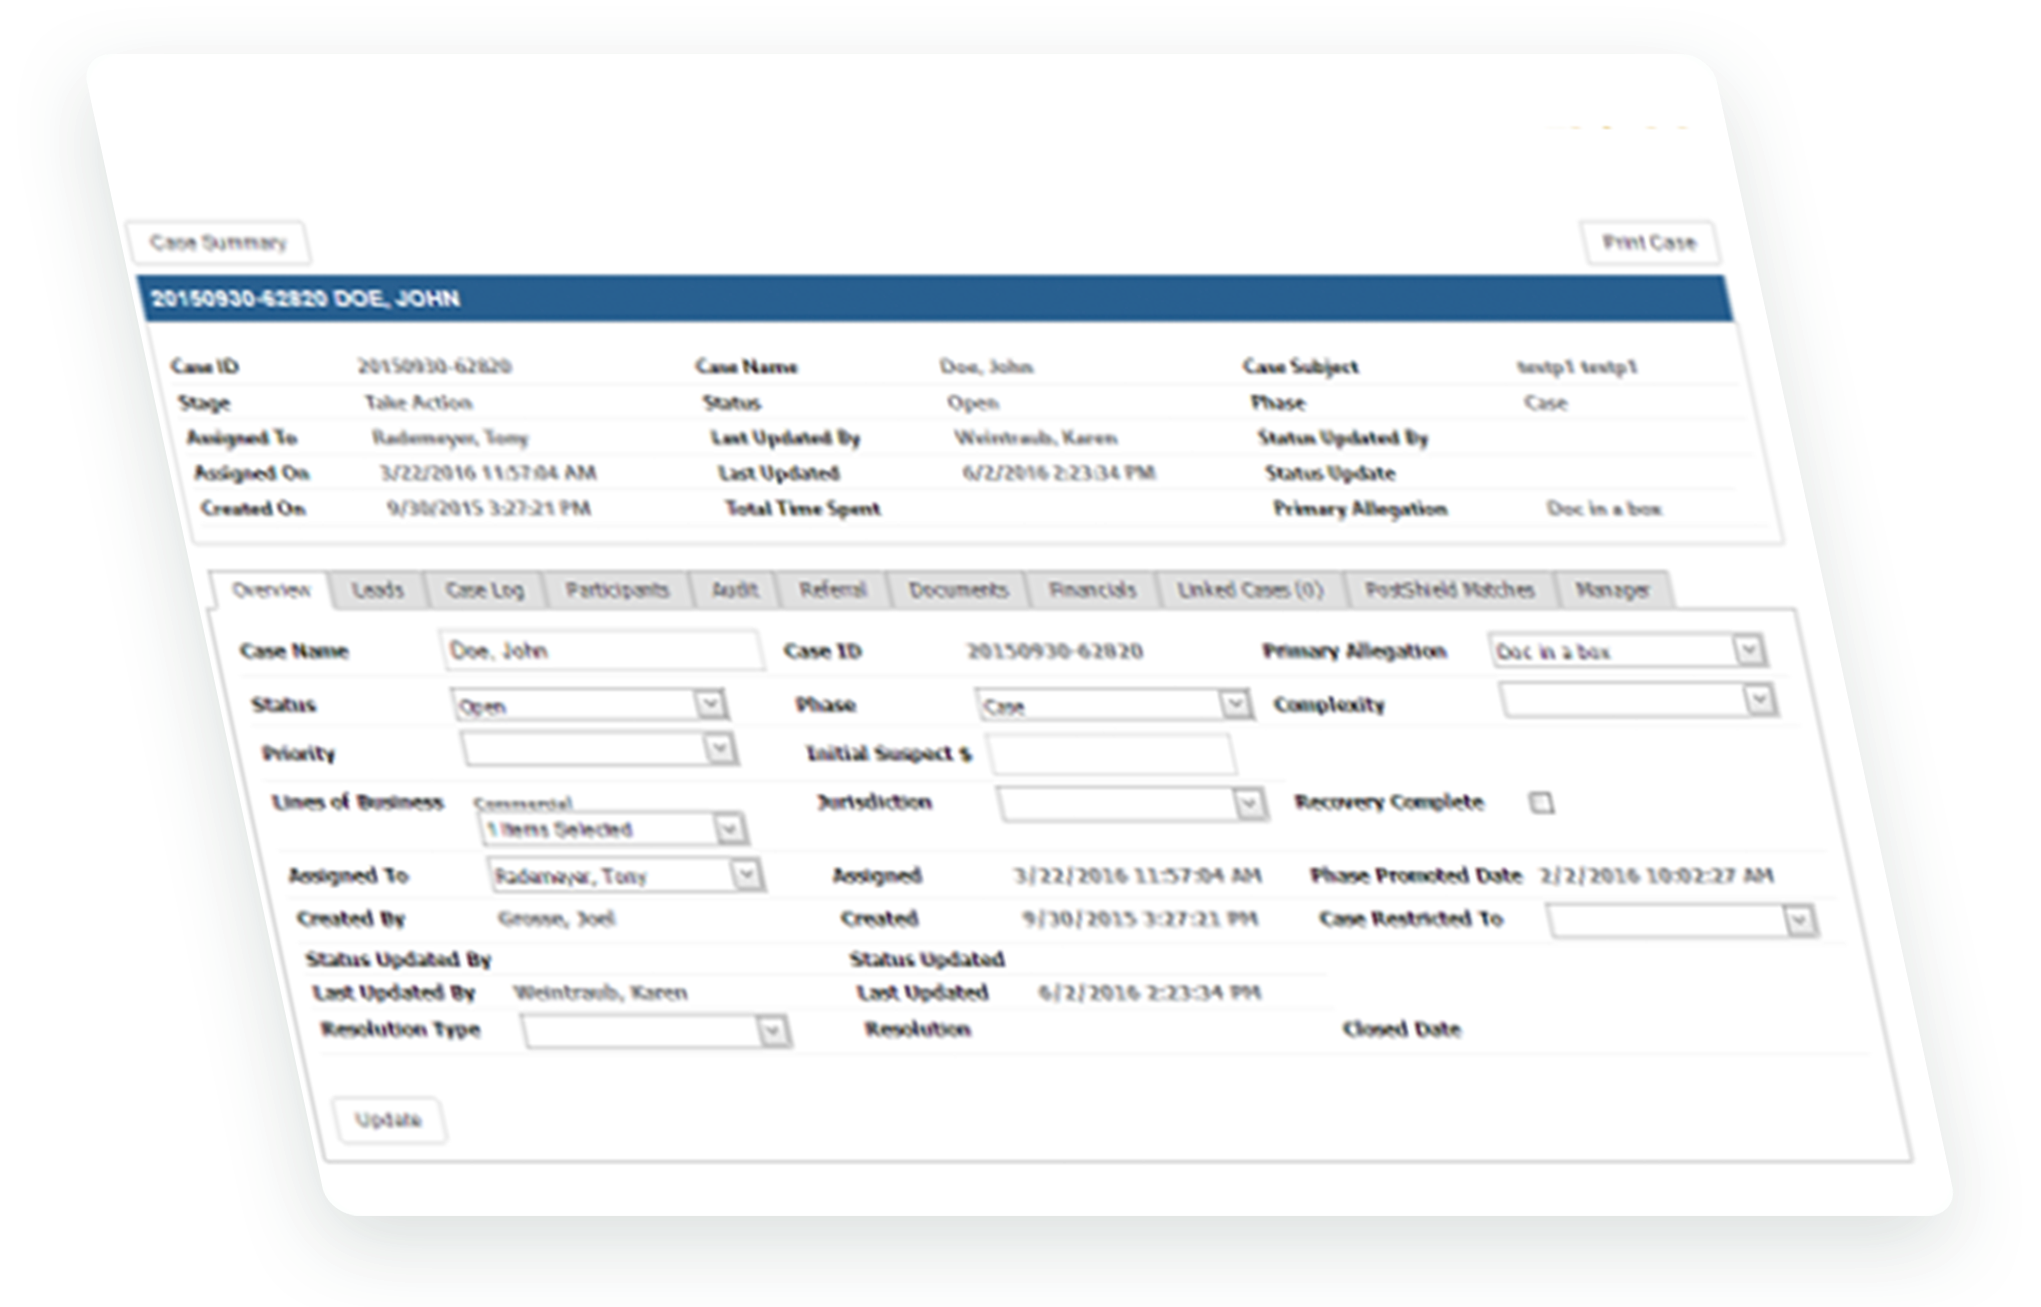This screenshot has width=2041, height=1307.
Task: Click the Case Summary button
Action: (x=218, y=243)
